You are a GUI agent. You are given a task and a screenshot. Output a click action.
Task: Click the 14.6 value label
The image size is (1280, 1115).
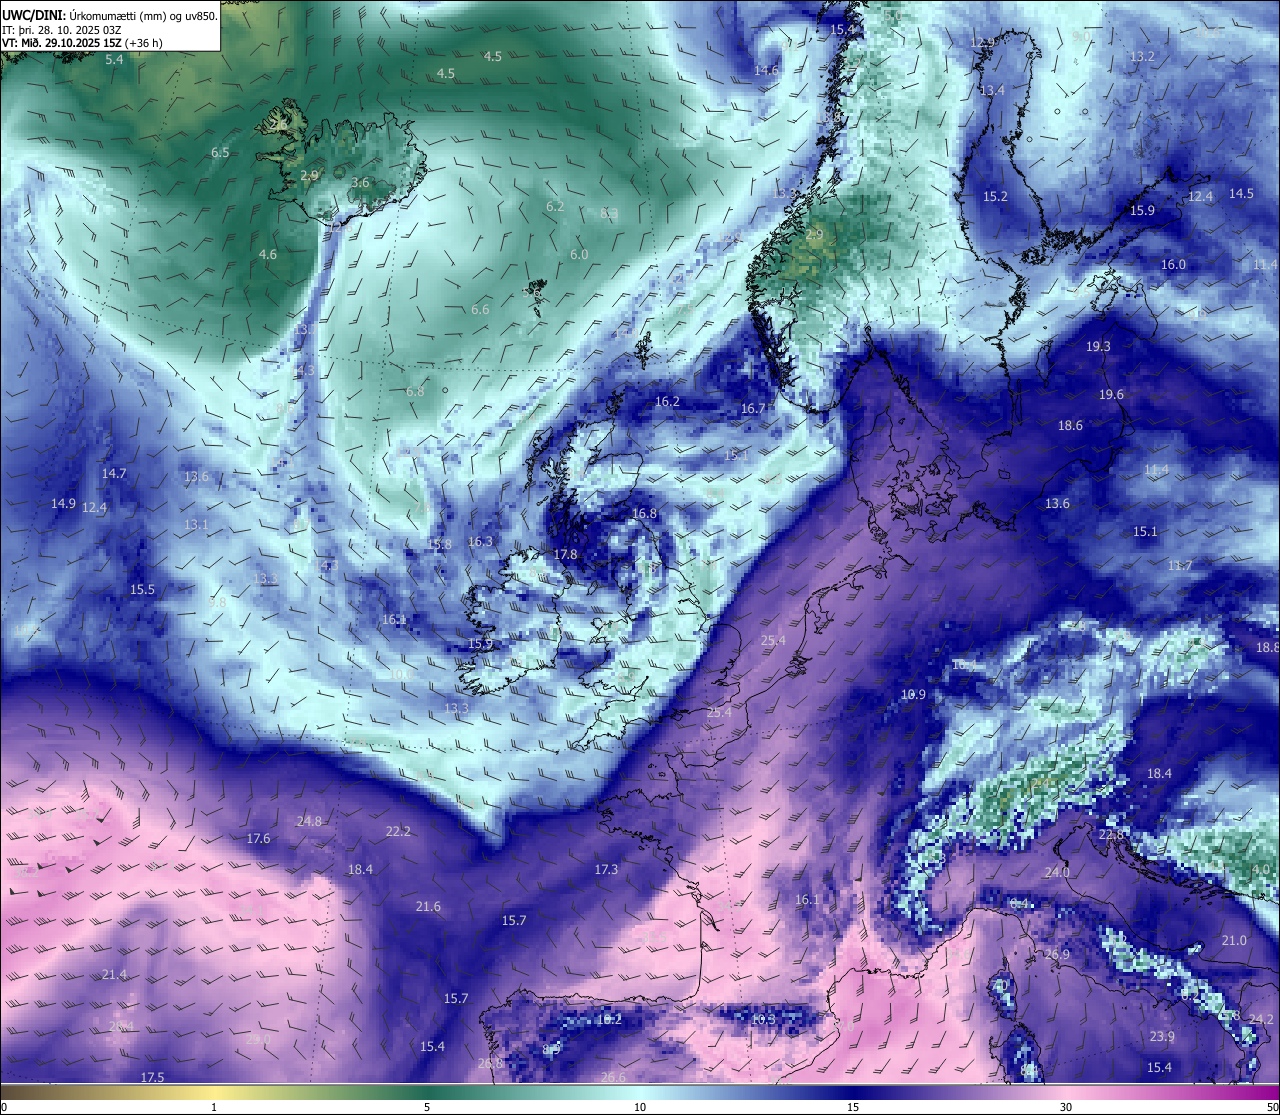pos(766,70)
